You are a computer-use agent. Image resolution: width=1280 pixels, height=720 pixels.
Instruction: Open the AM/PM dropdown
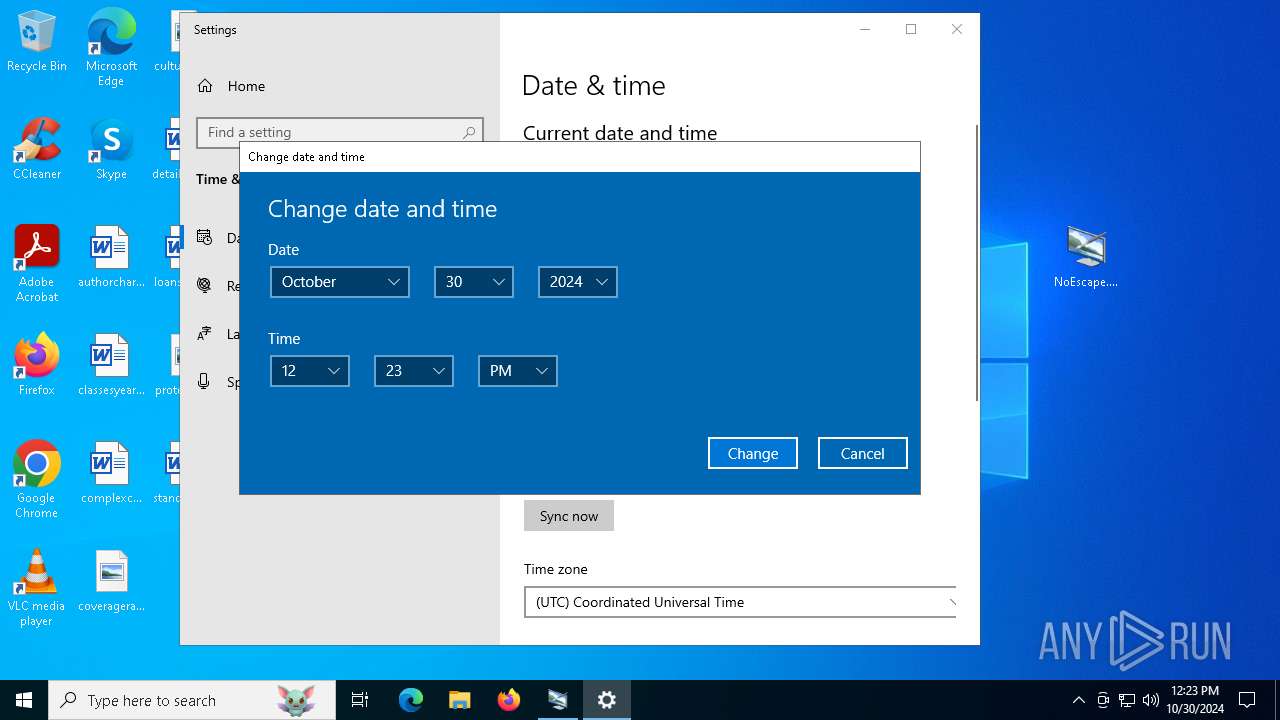coord(518,371)
